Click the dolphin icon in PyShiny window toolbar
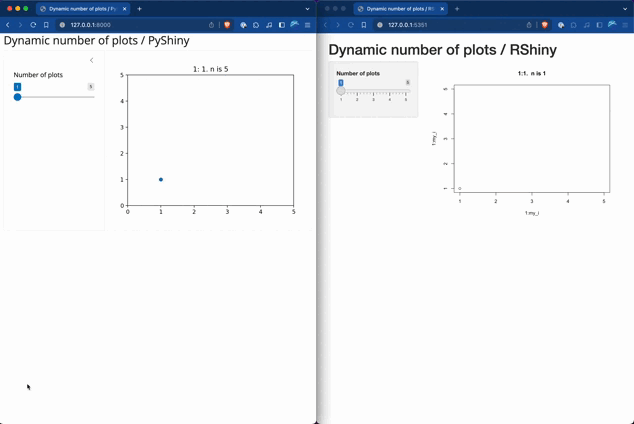Viewport: 634px width, 424px height. coord(294,24)
